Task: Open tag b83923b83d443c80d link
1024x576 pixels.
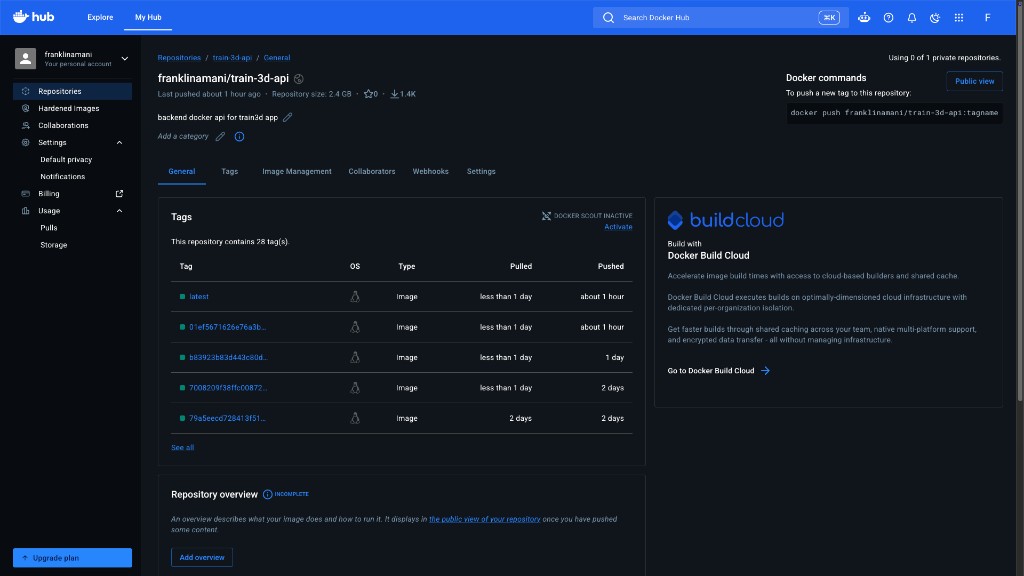Action: pos(228,357)
